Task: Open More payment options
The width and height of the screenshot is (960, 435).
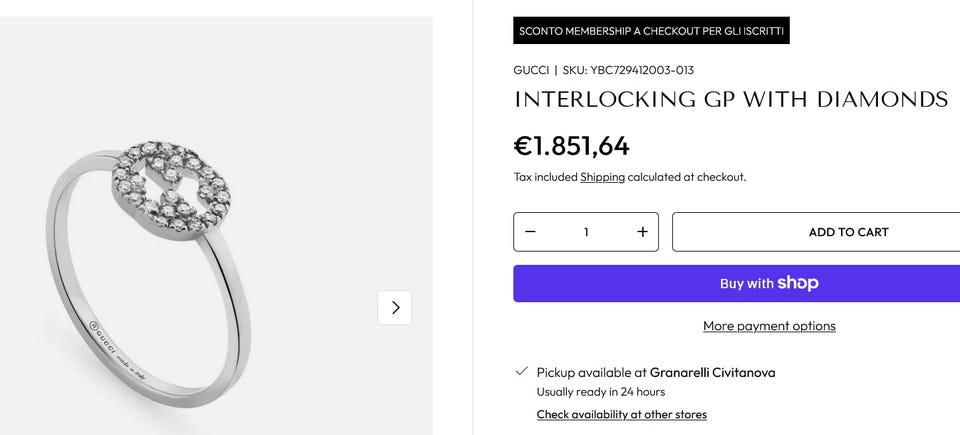Action: (x=768, y=326)
